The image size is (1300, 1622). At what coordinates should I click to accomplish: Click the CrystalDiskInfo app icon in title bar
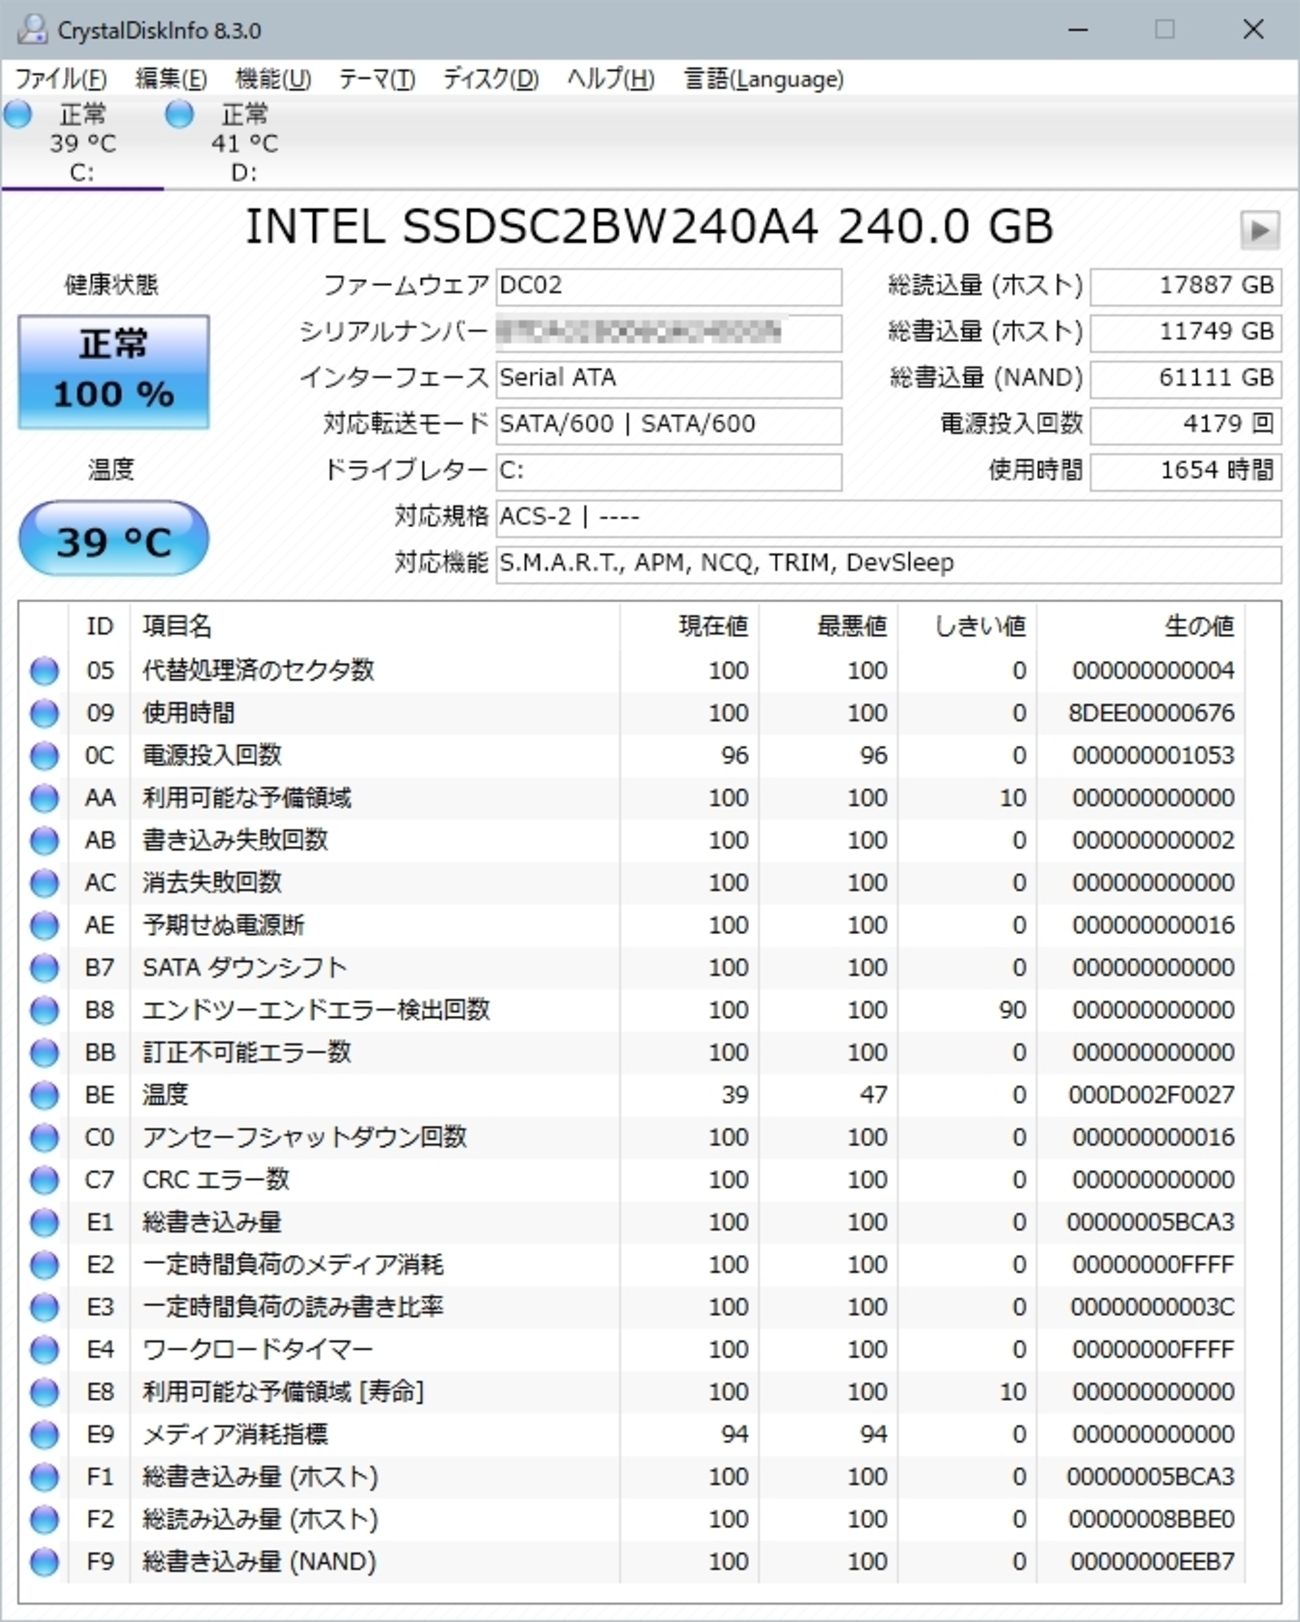tap(32, 30)
